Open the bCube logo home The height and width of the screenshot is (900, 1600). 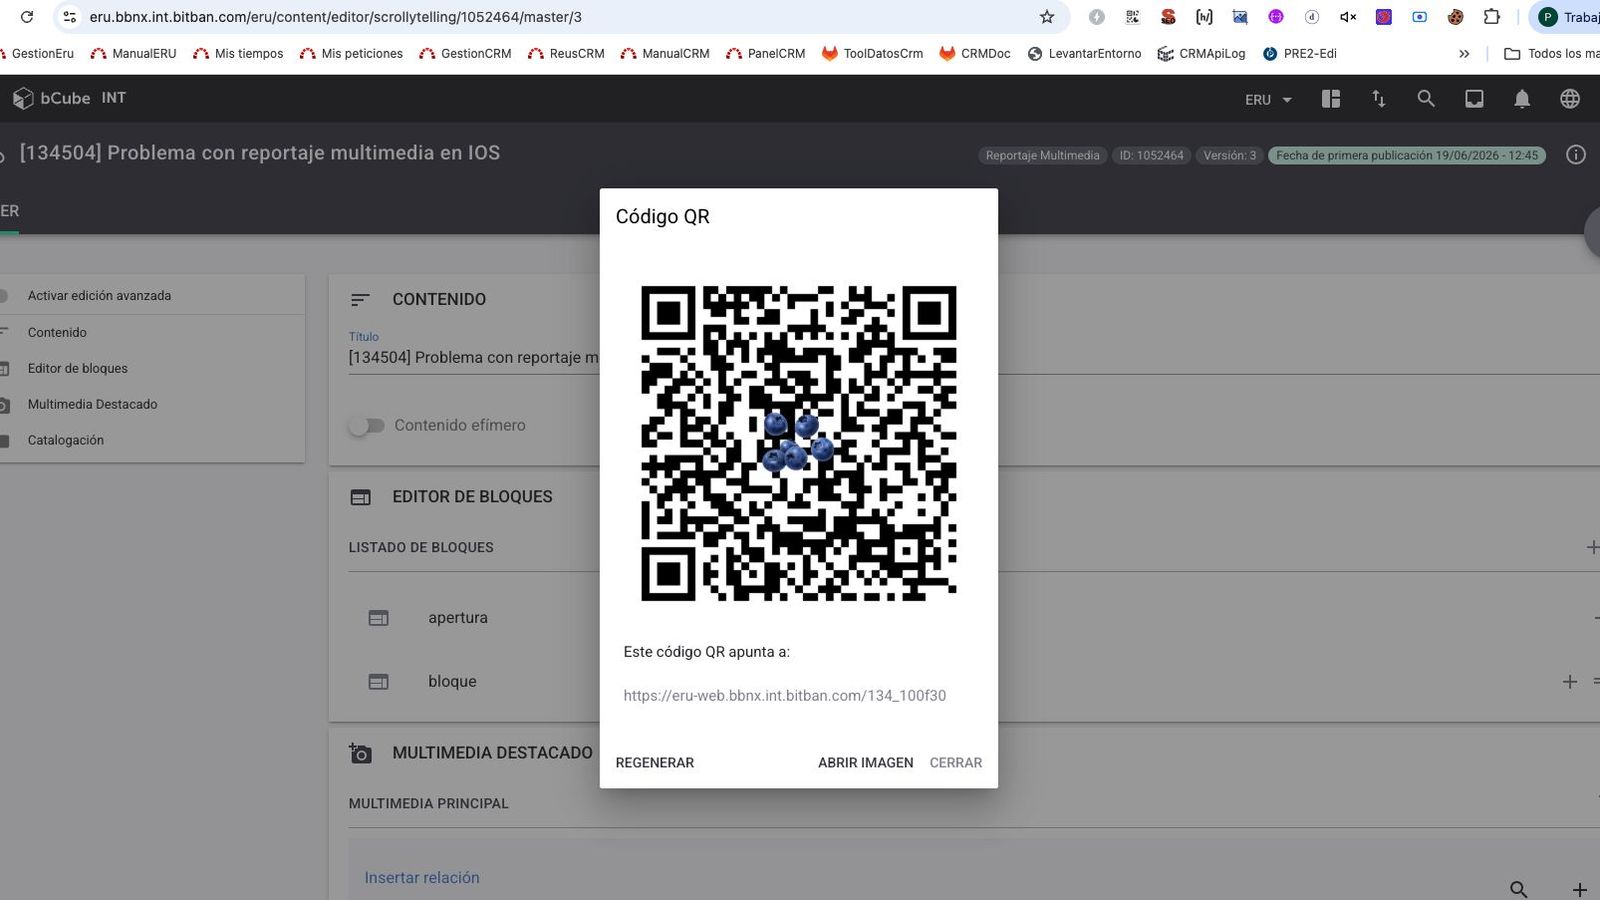tap(51, 98)
